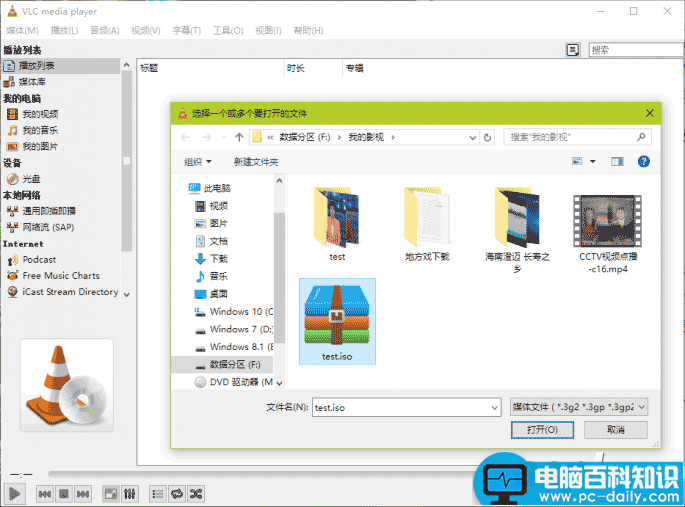Go back in file dialog

click(185, 137)
